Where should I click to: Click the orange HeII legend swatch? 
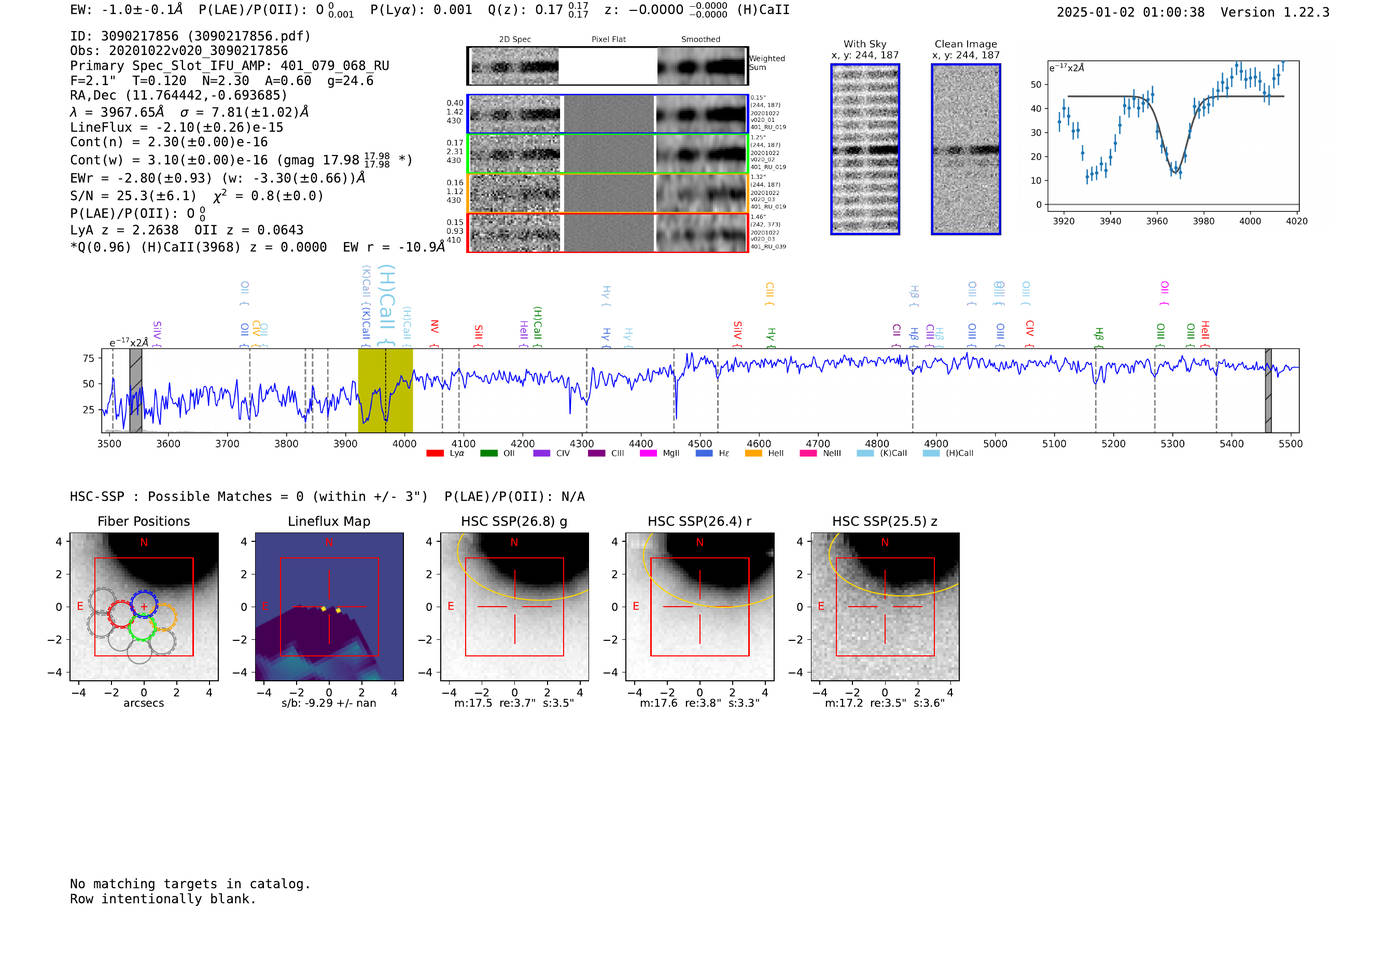click(753, 453)
